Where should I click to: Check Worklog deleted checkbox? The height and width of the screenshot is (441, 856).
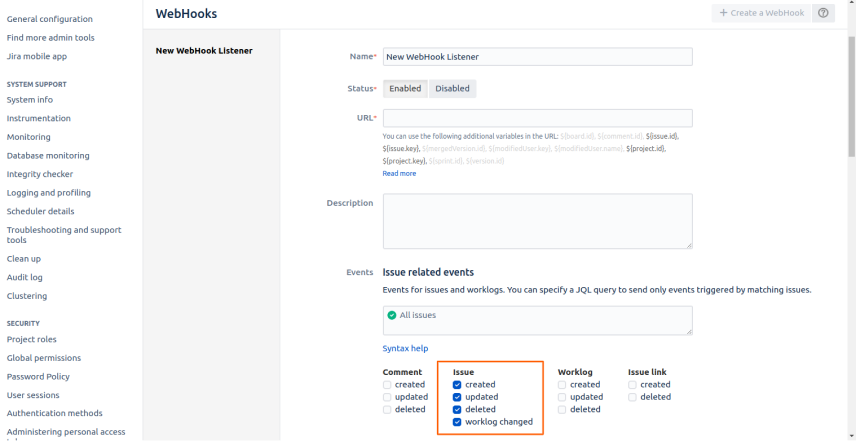point(562,409)
